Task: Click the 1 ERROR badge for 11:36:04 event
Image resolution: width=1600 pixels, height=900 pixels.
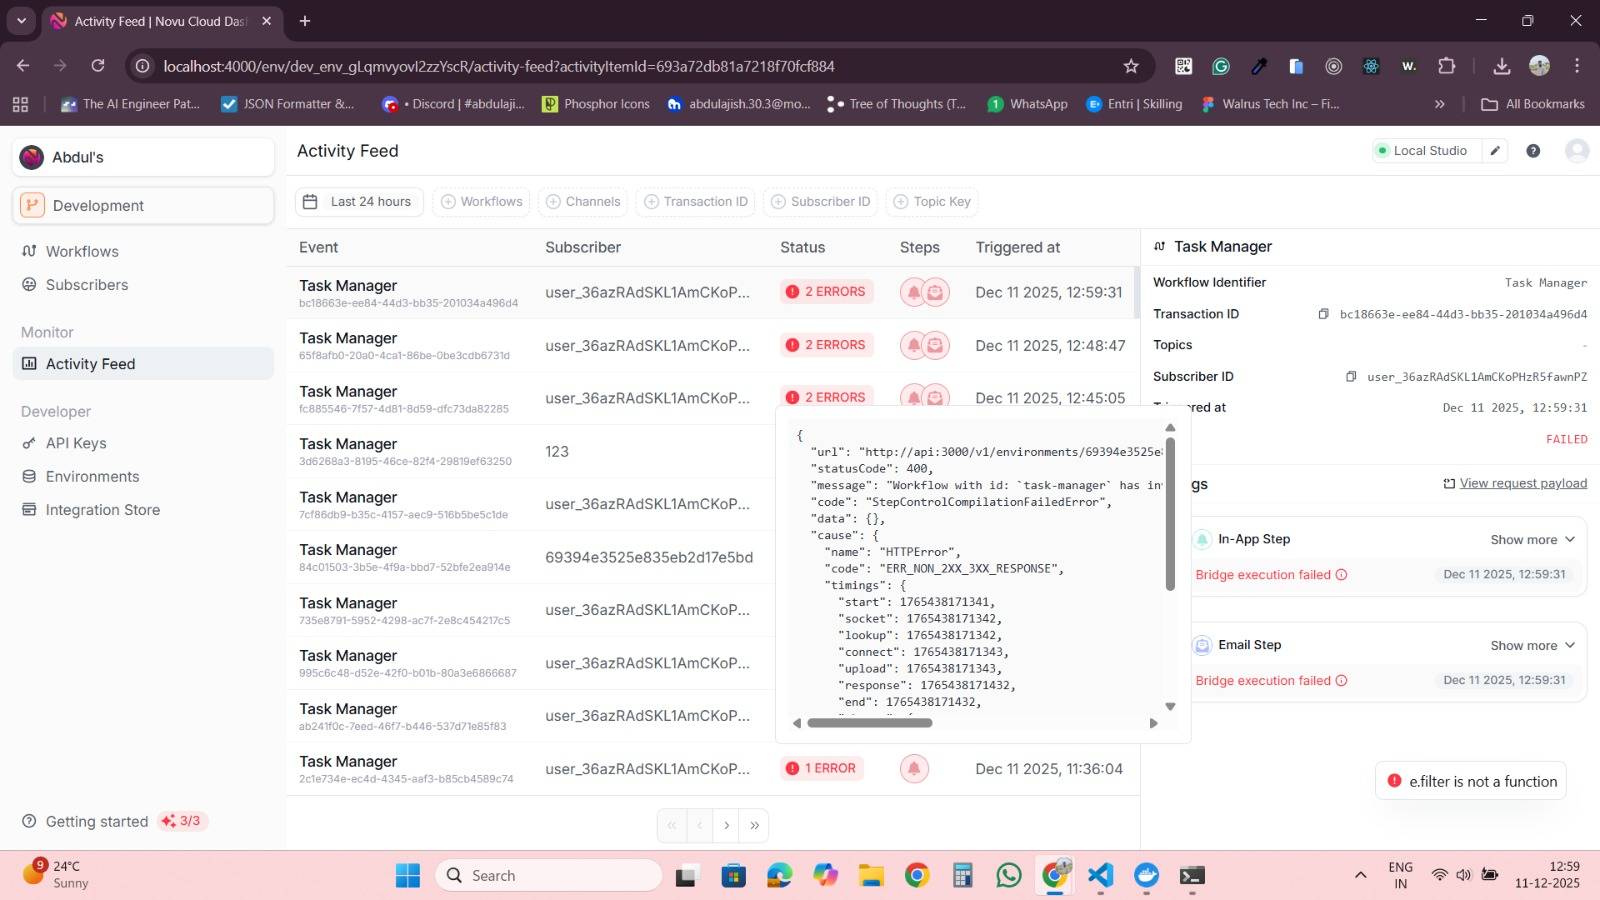Action: 821,768
